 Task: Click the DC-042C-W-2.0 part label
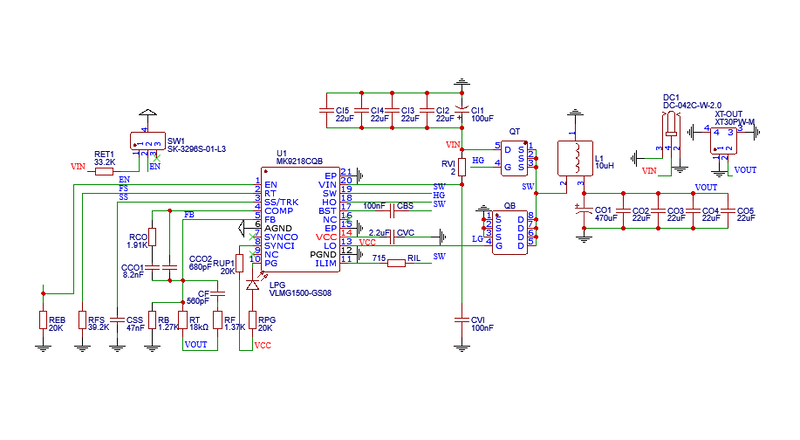click(692, 105)
